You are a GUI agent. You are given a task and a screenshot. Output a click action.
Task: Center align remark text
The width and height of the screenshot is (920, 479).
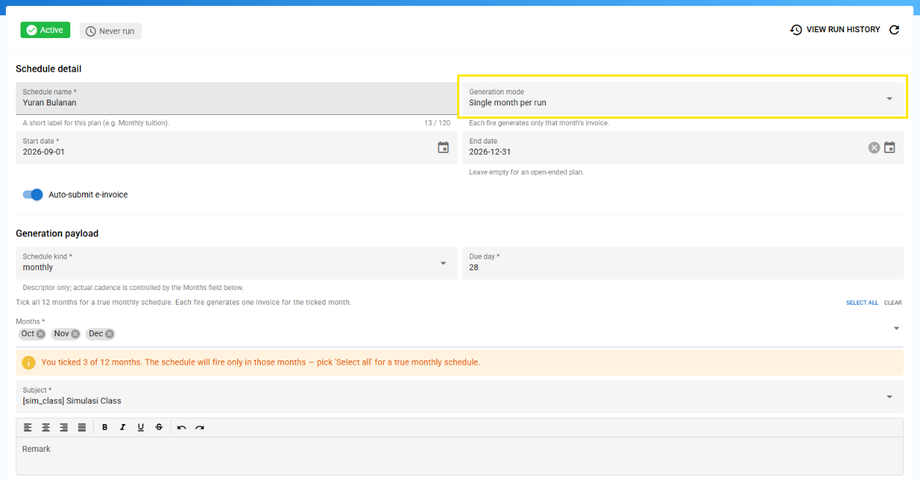tap(46, 427)
